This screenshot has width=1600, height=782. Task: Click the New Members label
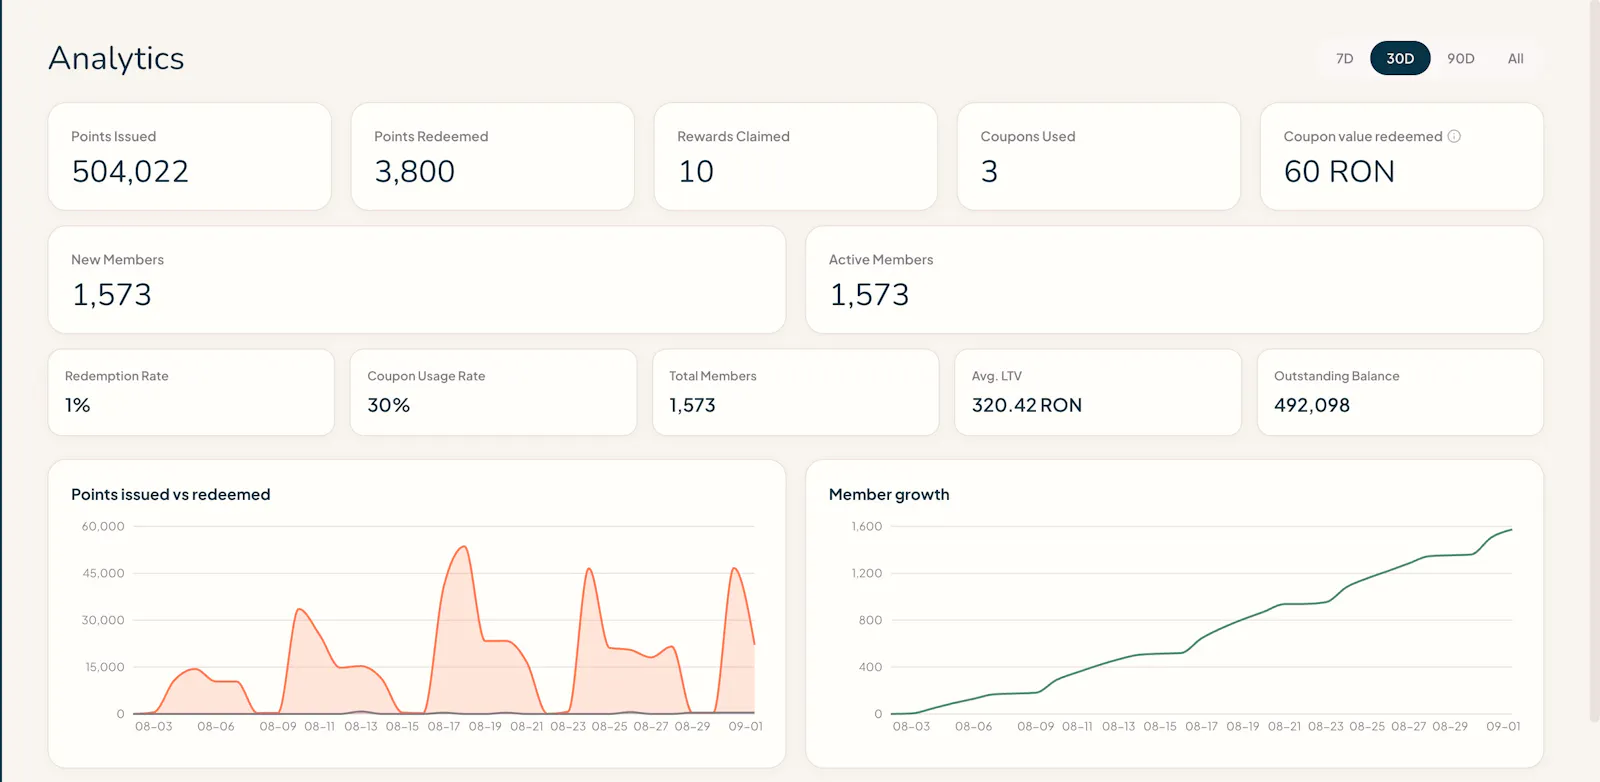(117, 259)
